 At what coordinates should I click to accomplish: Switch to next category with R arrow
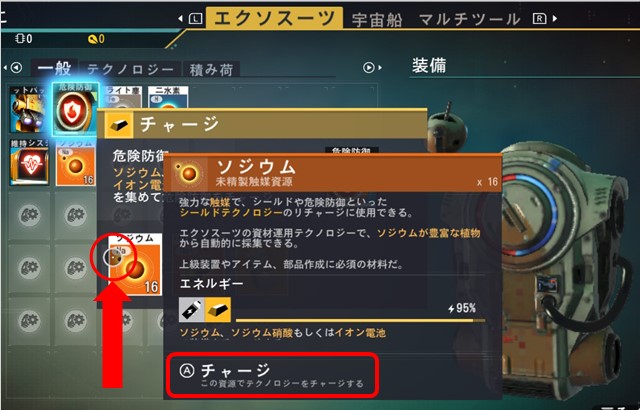(544, 18)
